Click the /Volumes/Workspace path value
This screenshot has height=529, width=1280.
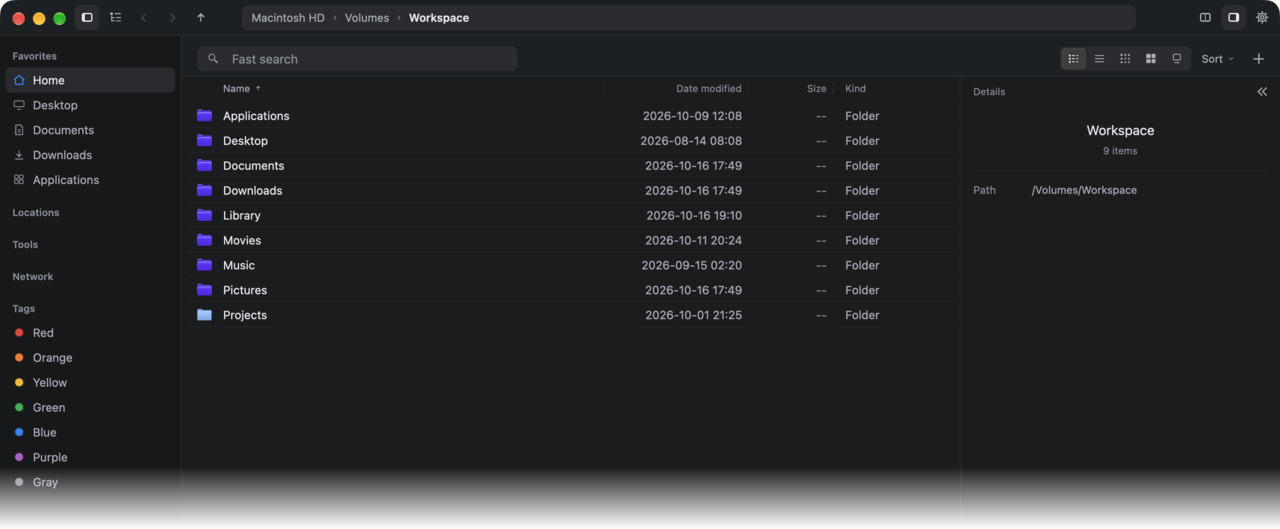[x=1084, y=190]
